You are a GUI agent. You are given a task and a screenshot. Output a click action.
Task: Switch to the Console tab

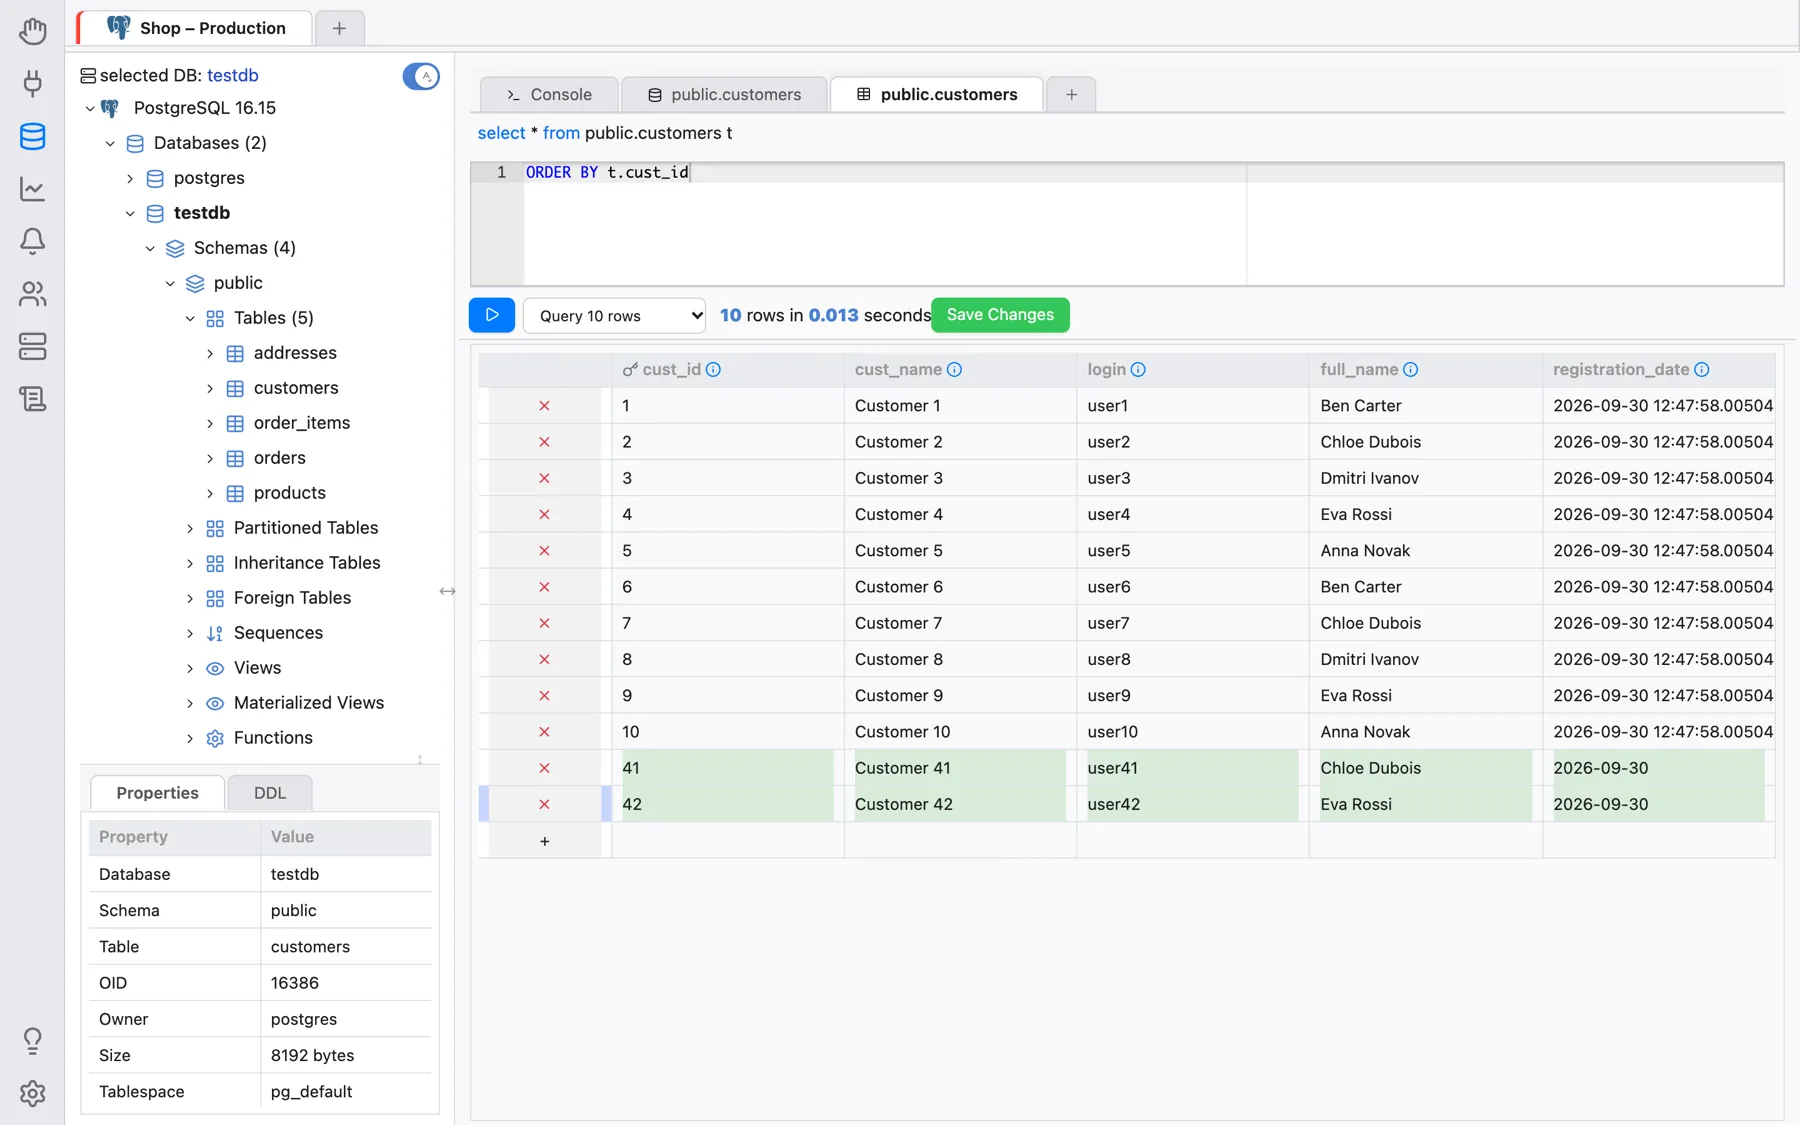(x=549, y=94)
